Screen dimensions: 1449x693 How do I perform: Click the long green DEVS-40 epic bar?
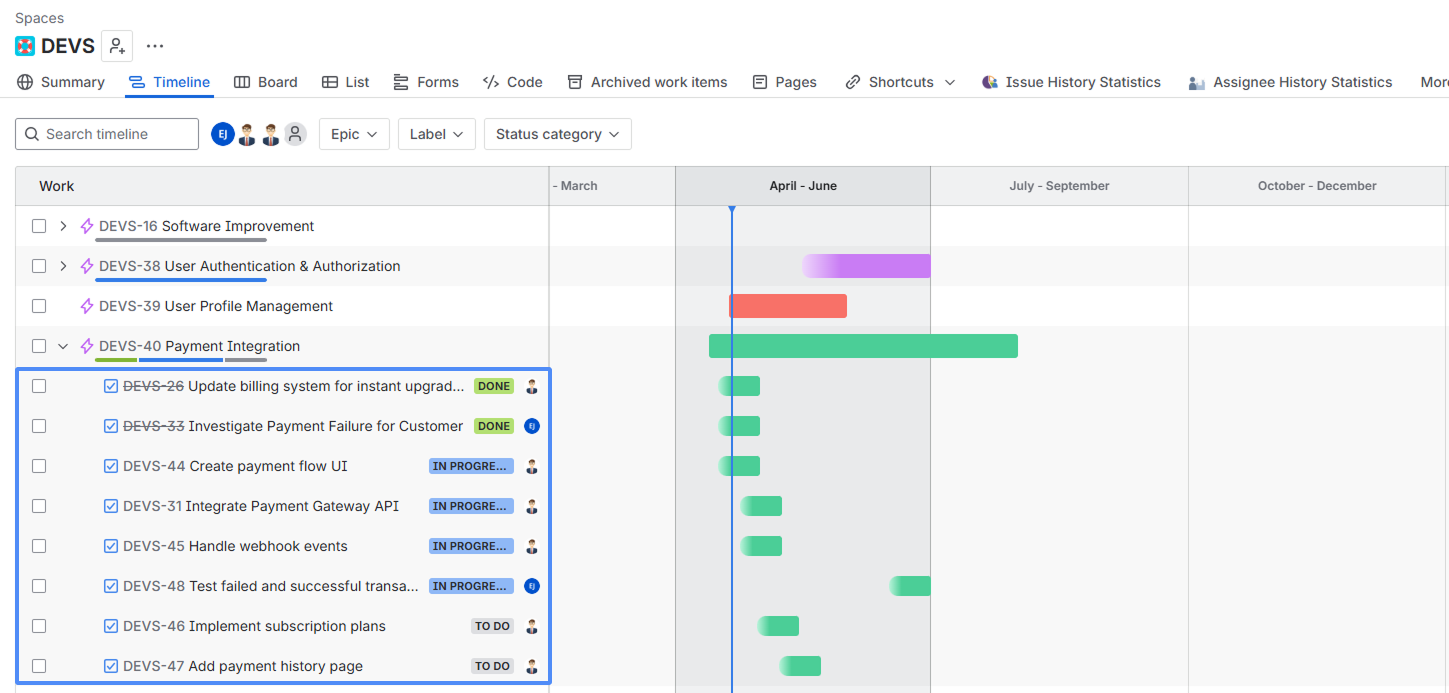(863, 346)
